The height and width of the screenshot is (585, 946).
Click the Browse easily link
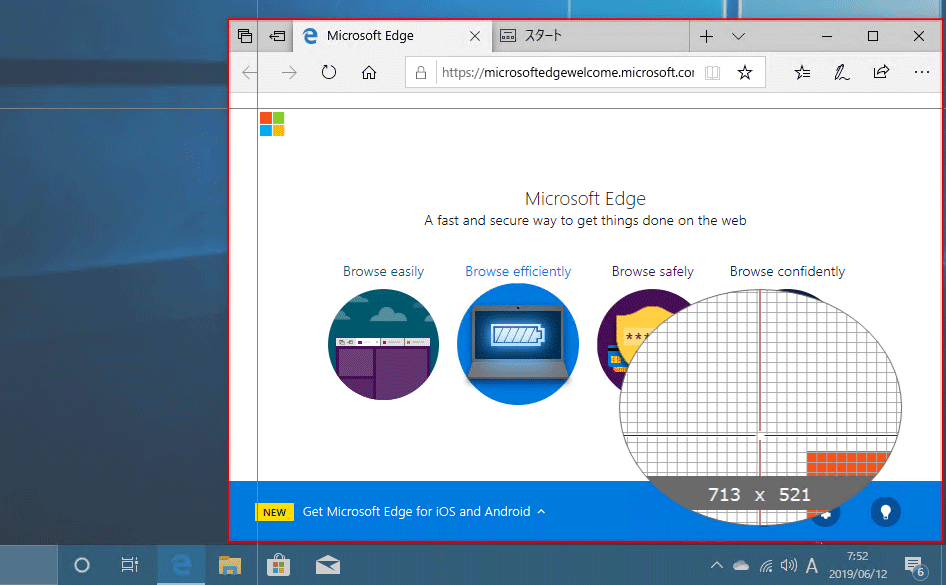pos(383,271)
